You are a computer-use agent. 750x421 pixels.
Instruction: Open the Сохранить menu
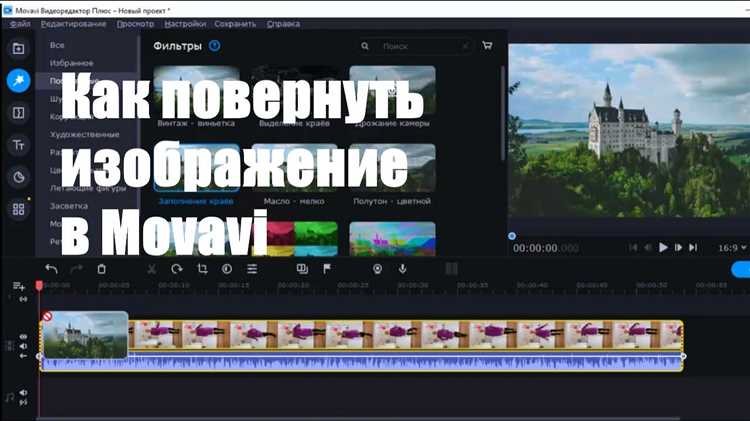(235, 24)
